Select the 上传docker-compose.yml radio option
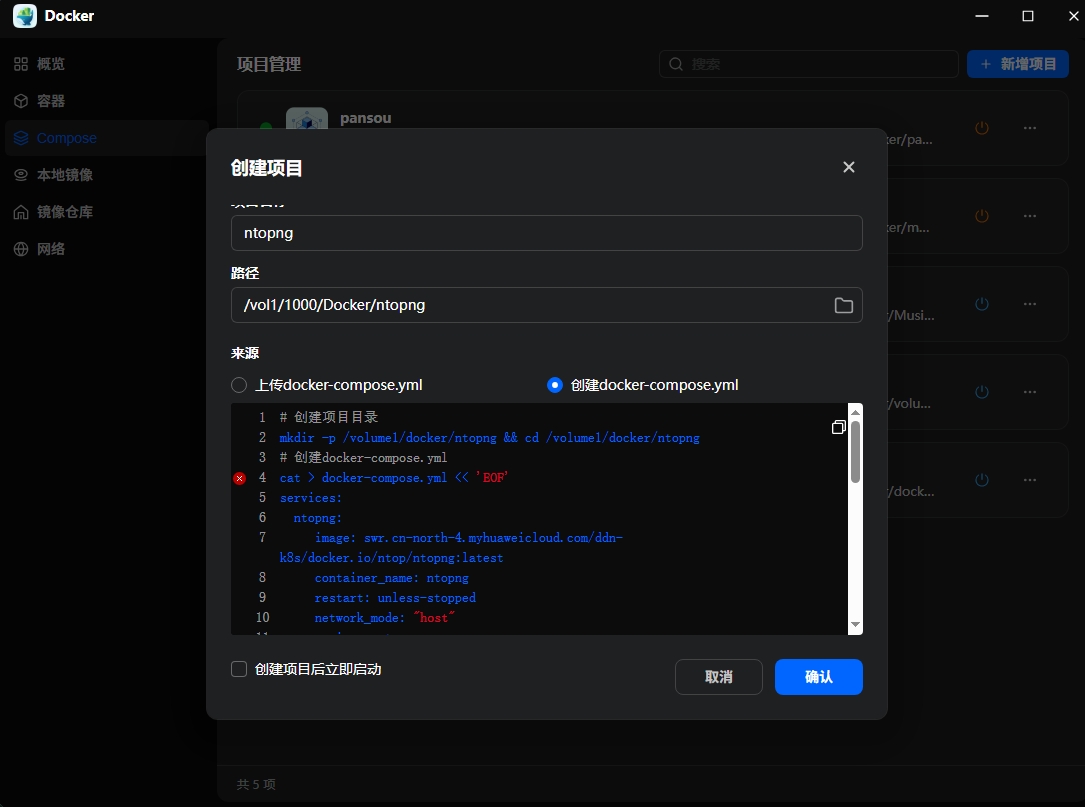Viewport: 1085px width, 807px height. tap(238, 384)
